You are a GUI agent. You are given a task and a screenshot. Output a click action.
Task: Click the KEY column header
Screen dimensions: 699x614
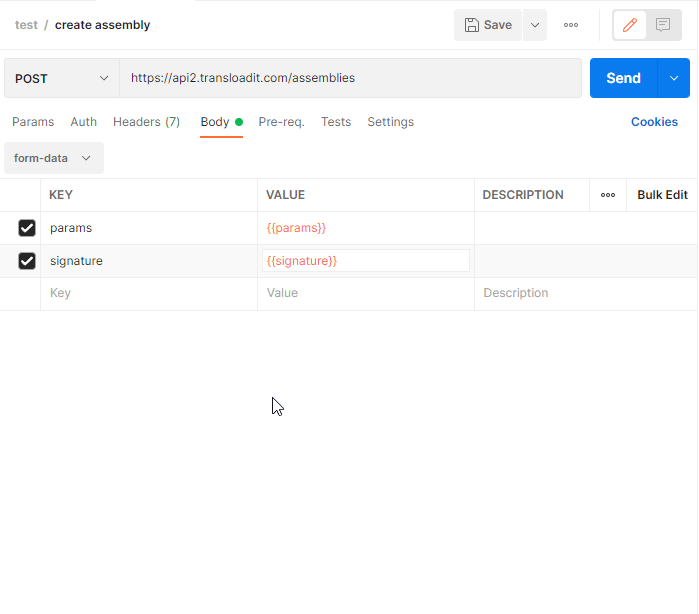61,195
